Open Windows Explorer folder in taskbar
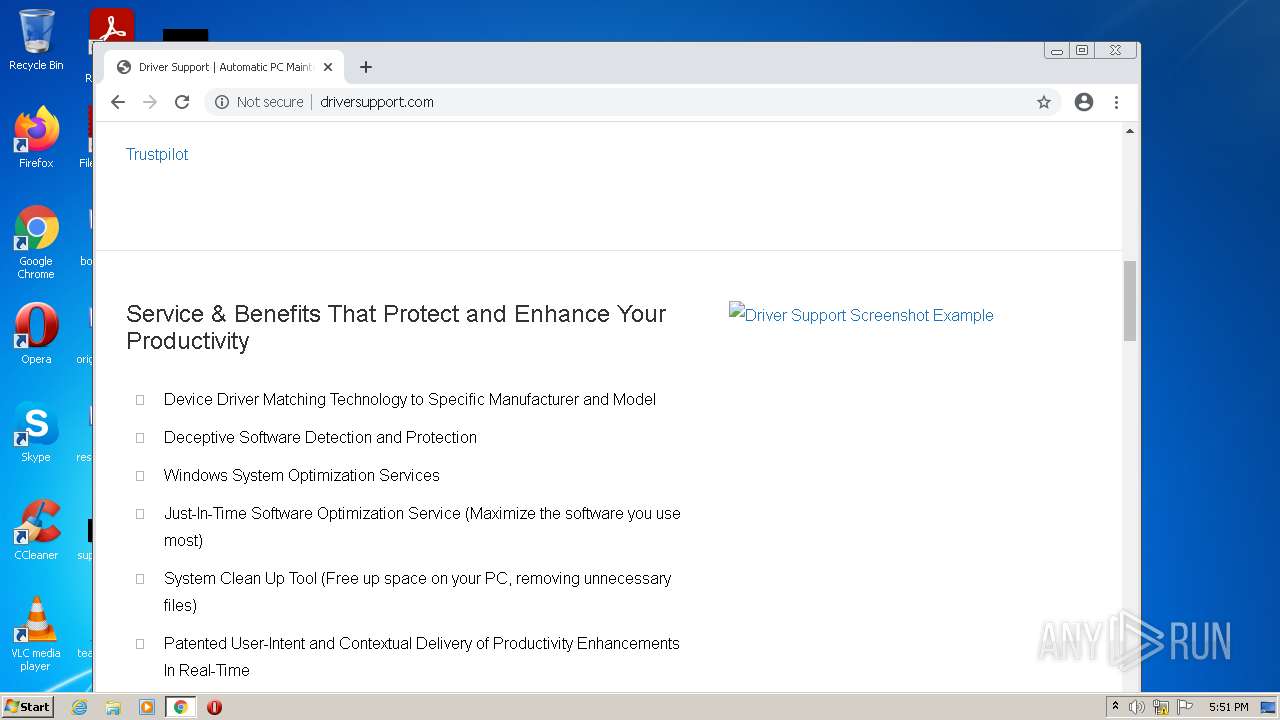This screenshot has height=720, width=1280. 113,707
